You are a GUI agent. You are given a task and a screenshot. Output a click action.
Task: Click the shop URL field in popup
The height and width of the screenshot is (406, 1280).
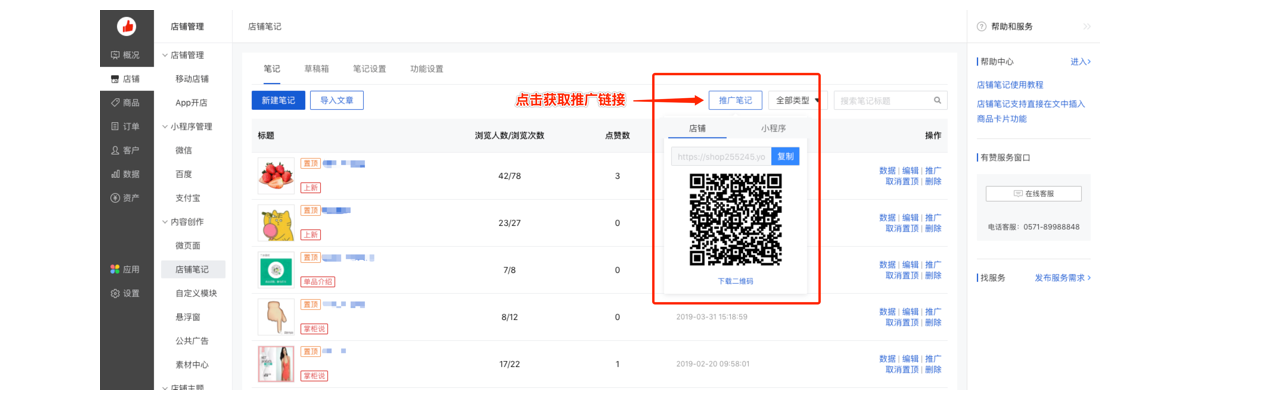(720, 157)
